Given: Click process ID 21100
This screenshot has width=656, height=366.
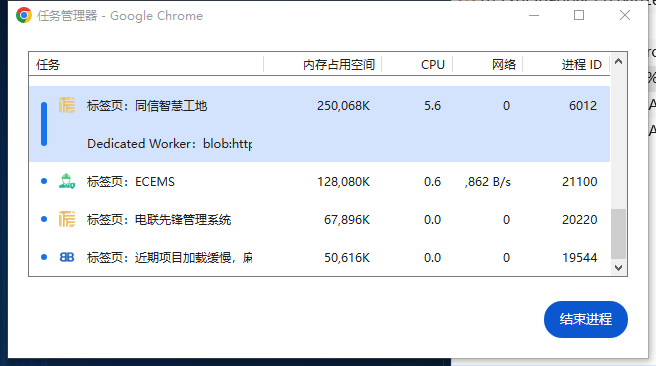Looking at the screenshot, I should coord(579,182).
